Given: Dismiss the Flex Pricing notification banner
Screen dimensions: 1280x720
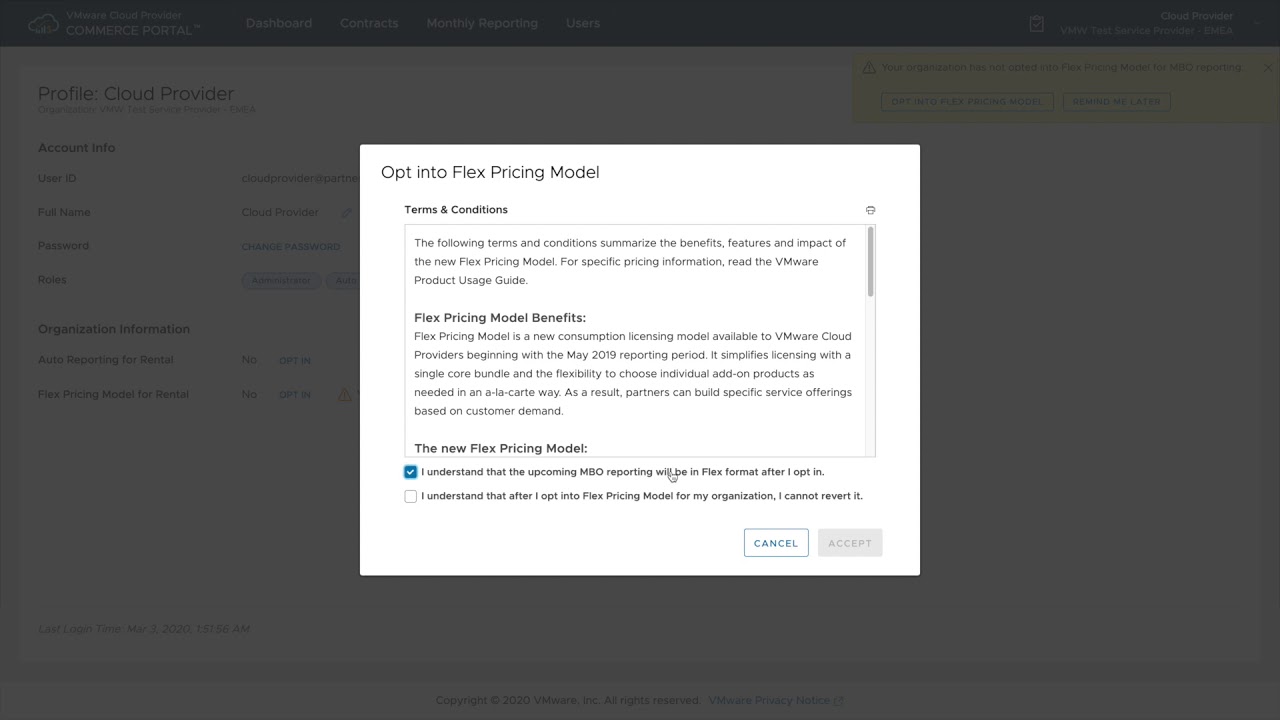Looking at the screenshot, I should coord(1267,68).
